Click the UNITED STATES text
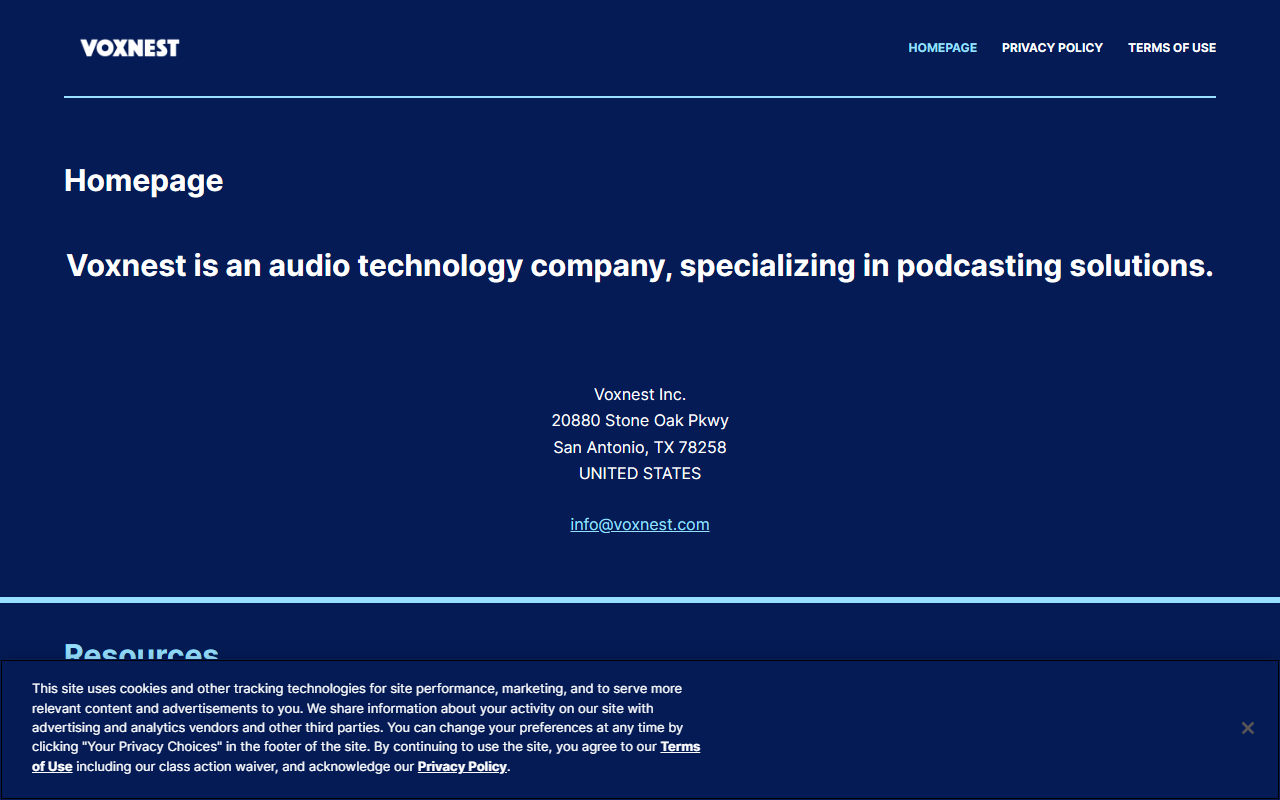The width and height of the screenshot is (1280, 800). tap(640, 473)
